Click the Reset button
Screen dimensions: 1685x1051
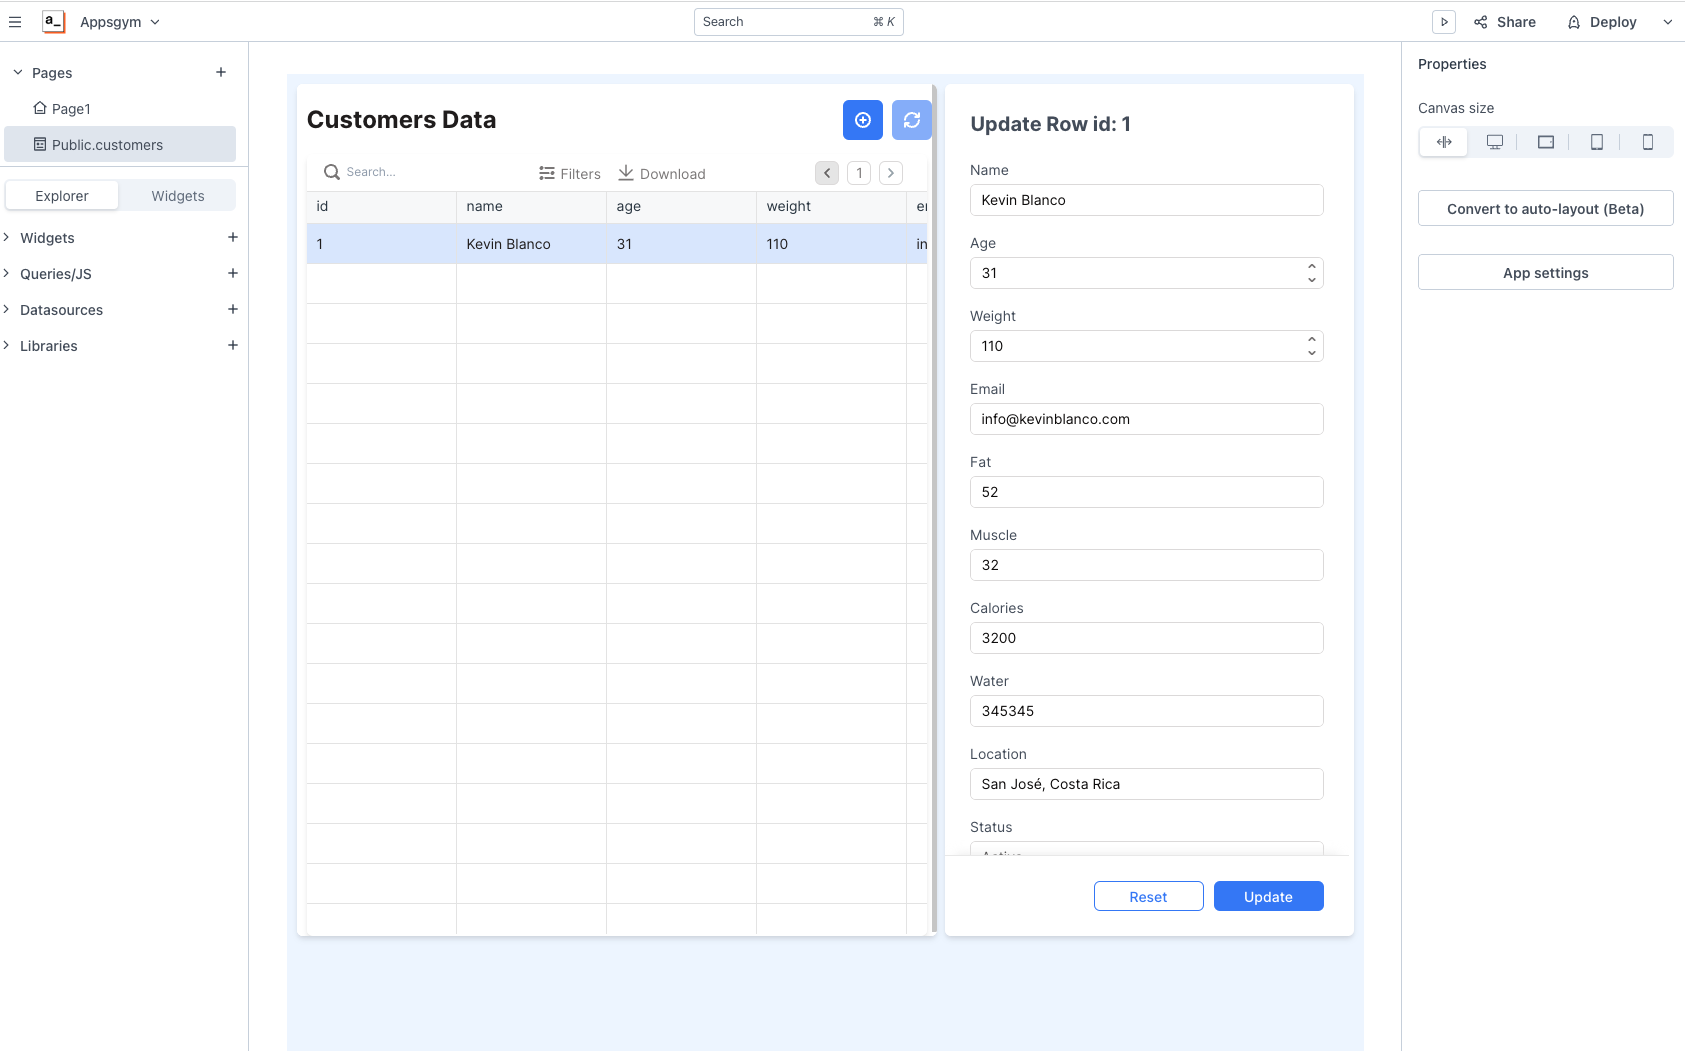[x=1148, y=897]
